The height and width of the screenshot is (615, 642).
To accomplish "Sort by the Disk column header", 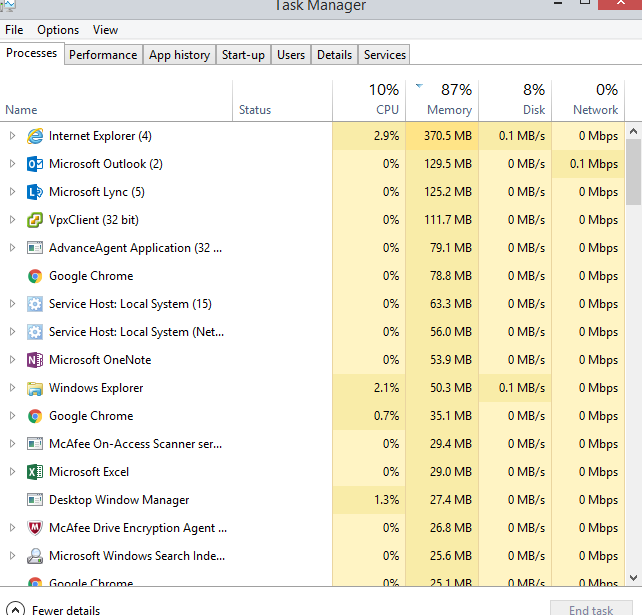I will (515, 101).
